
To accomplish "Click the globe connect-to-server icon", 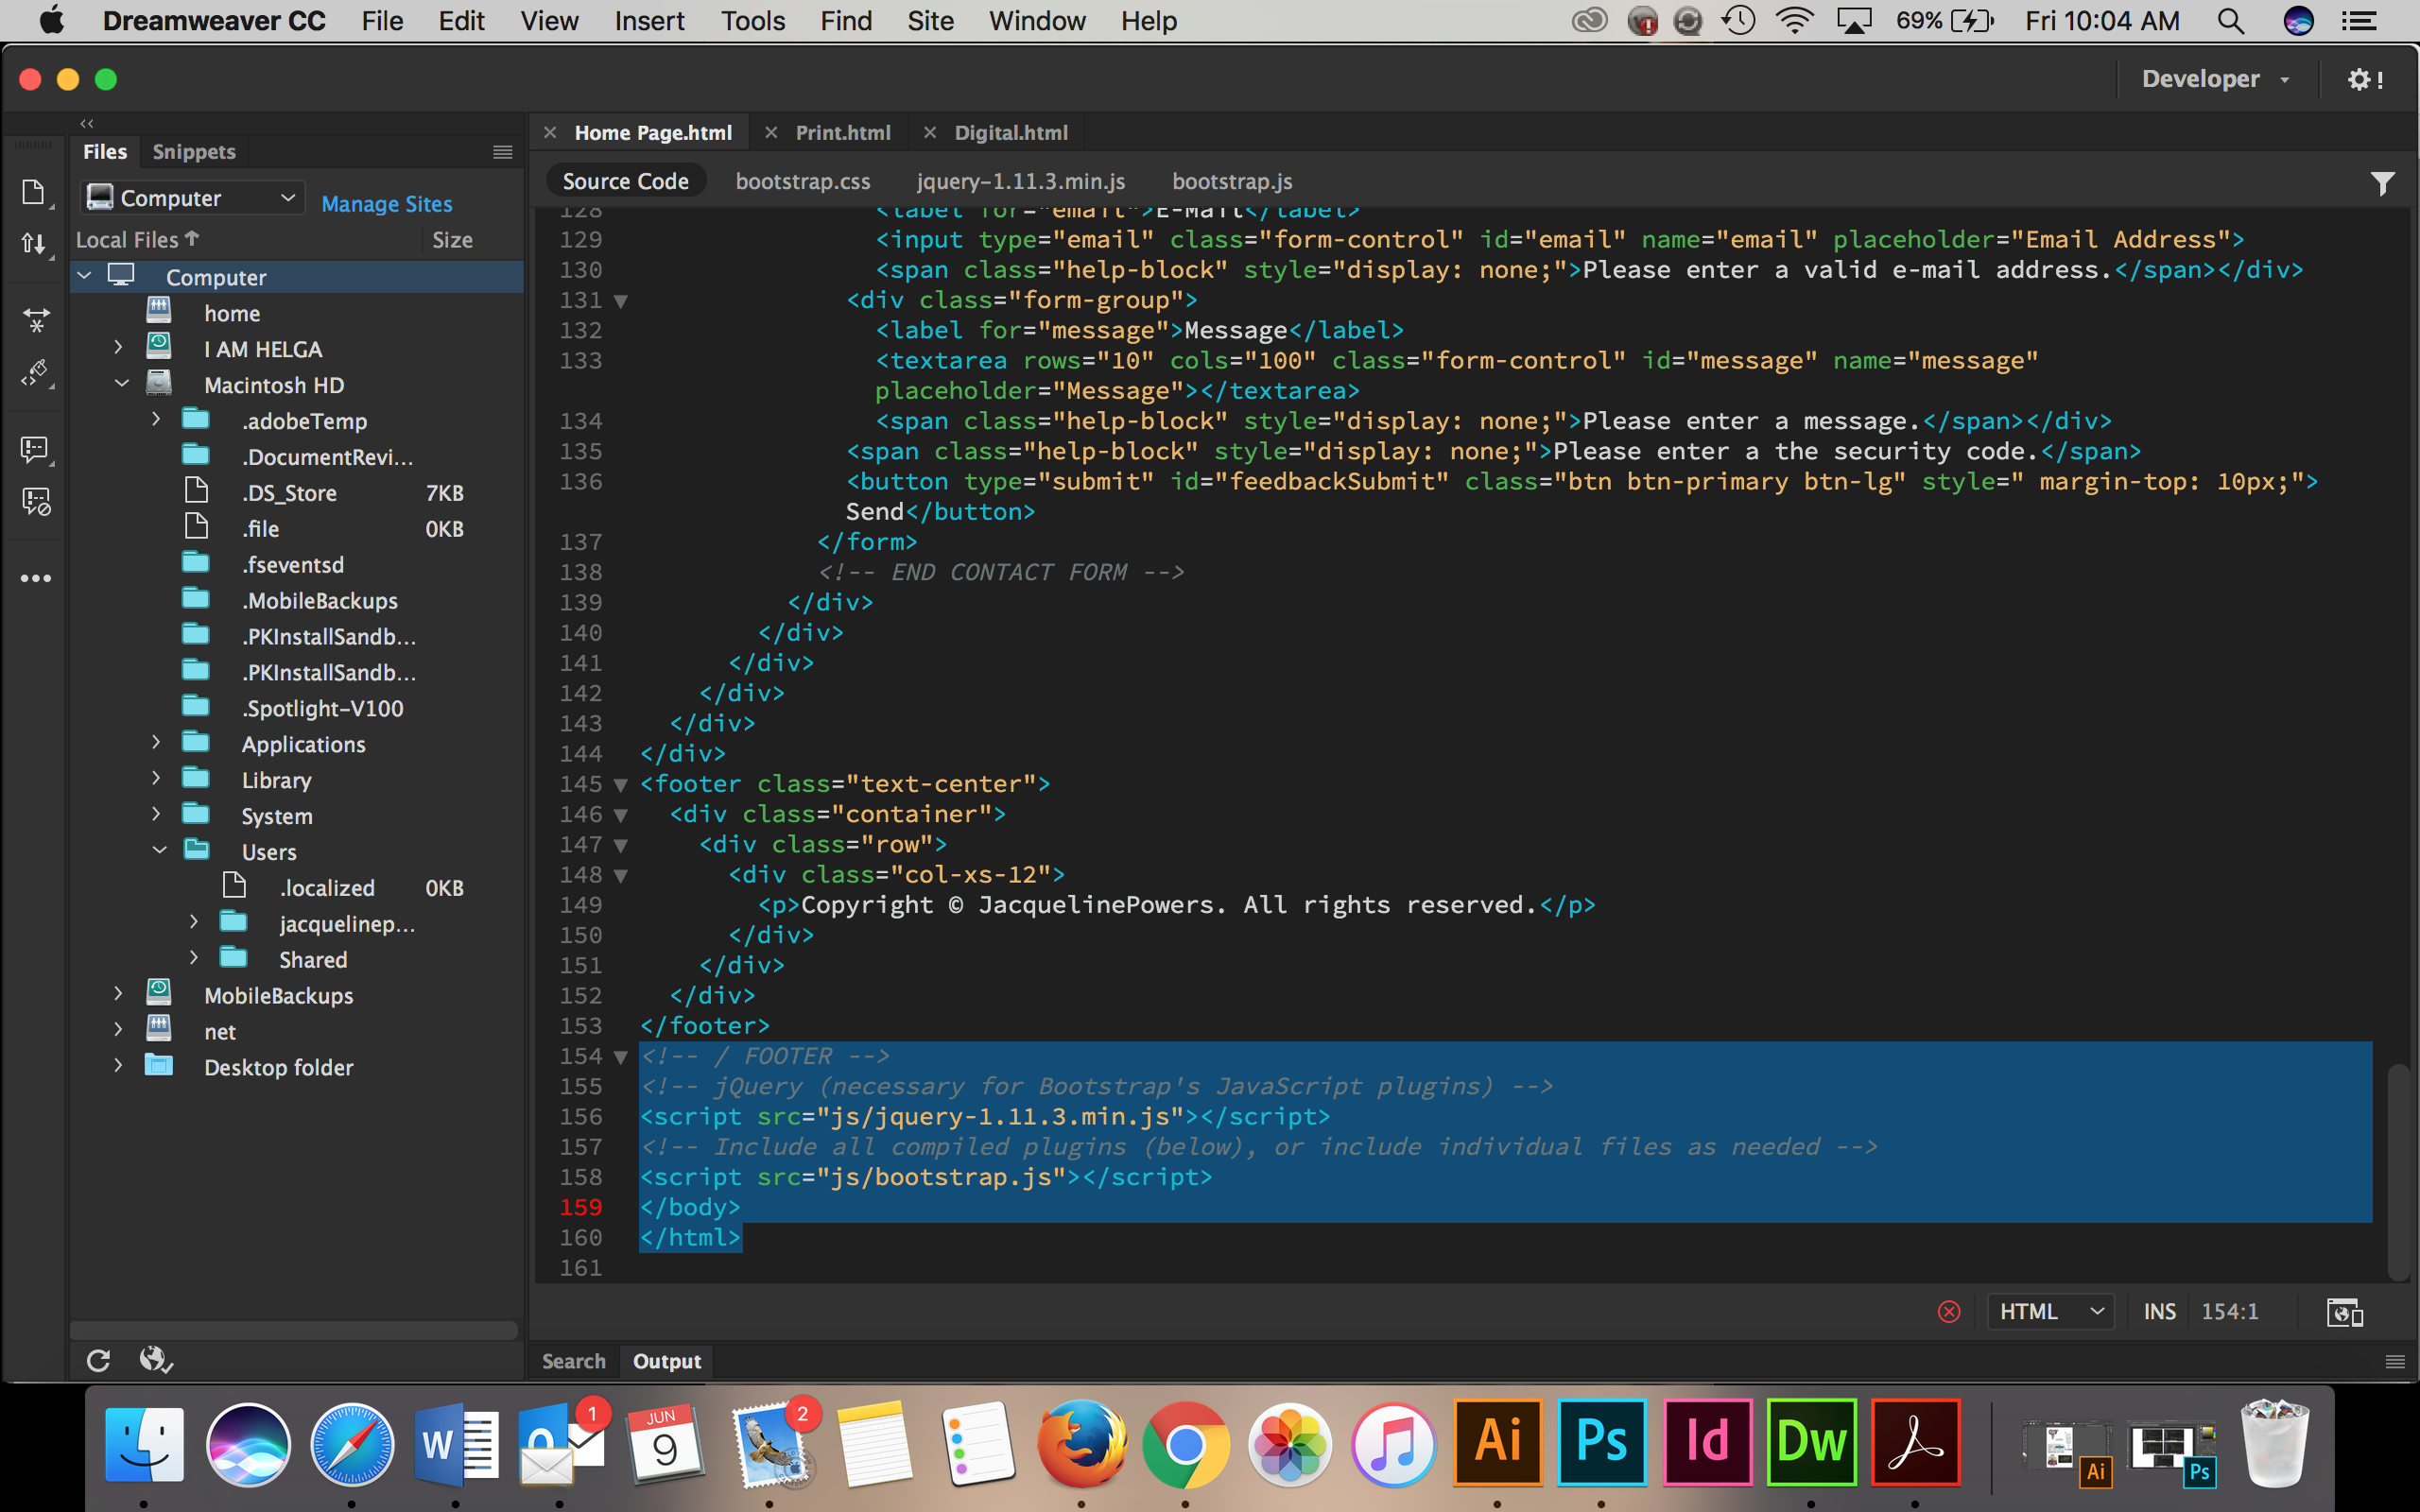I will click(155, 1359).
